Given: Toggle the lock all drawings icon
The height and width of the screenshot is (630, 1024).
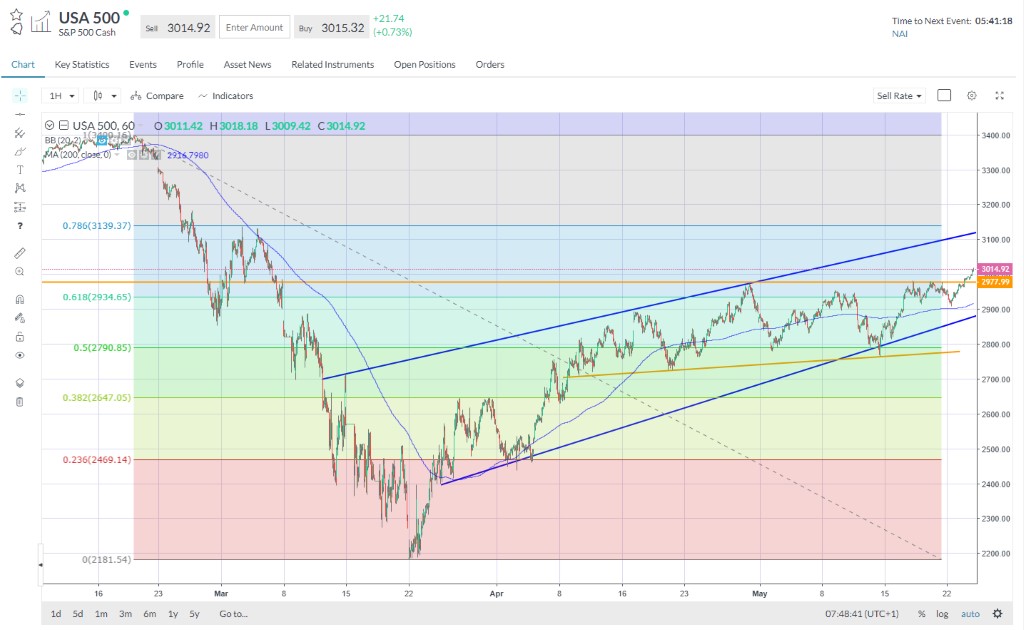Looking at the screenshot, I should [x=20, y=337].
